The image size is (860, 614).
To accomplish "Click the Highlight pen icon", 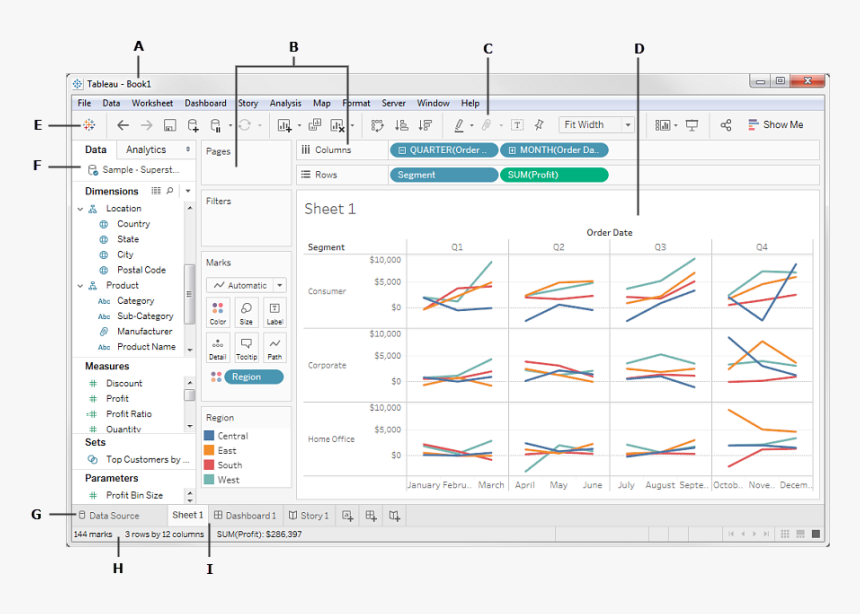I will [459, 126].
